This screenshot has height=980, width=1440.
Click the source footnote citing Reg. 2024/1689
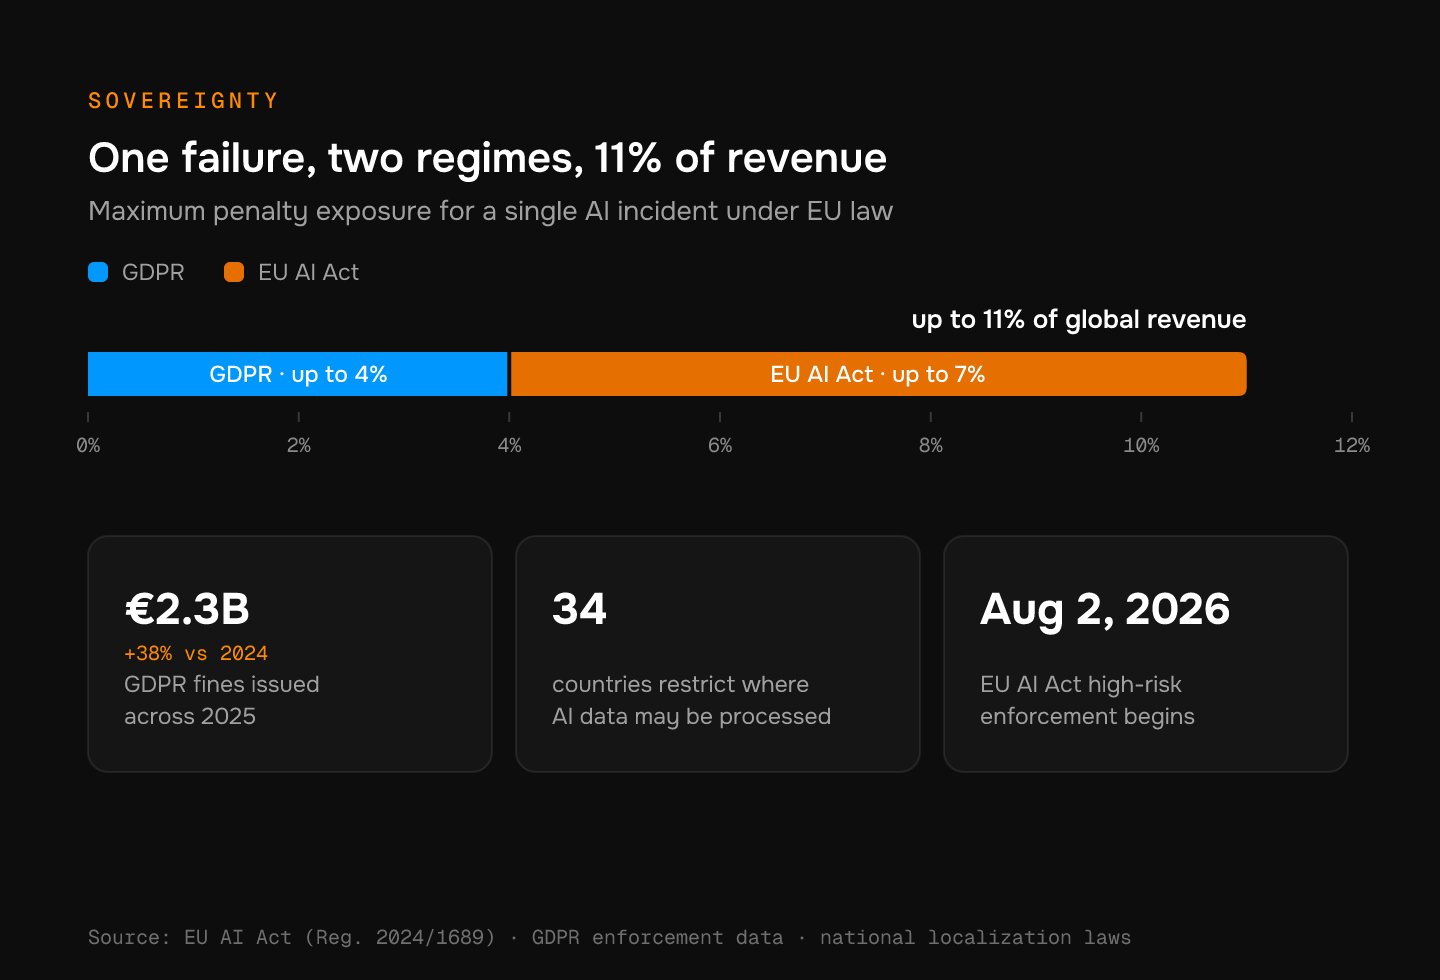(609, 937)
